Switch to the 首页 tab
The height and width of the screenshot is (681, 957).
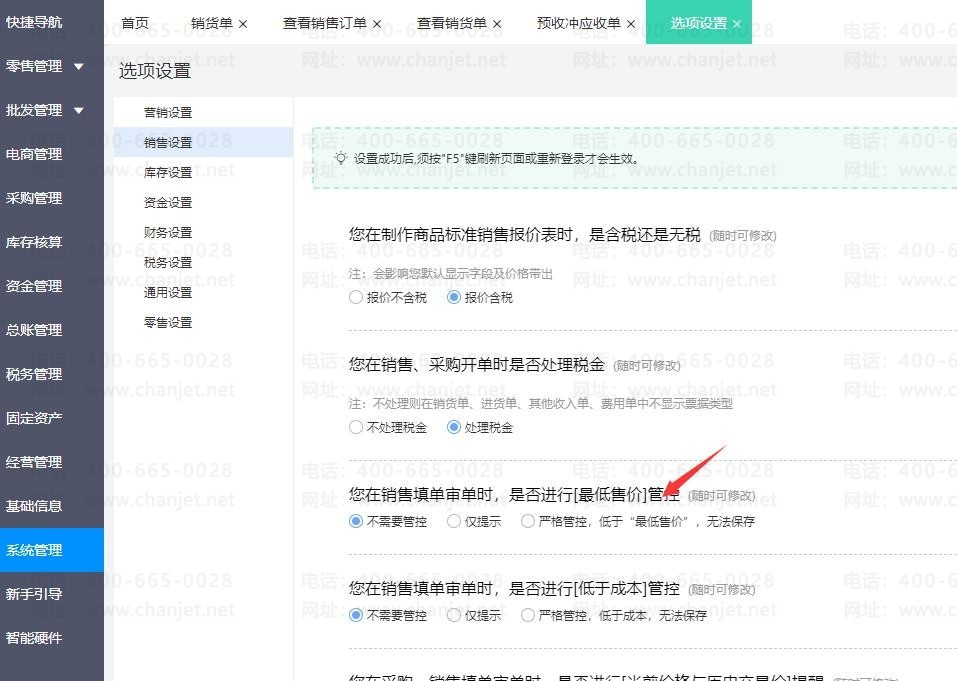click(x=135, y=23)
